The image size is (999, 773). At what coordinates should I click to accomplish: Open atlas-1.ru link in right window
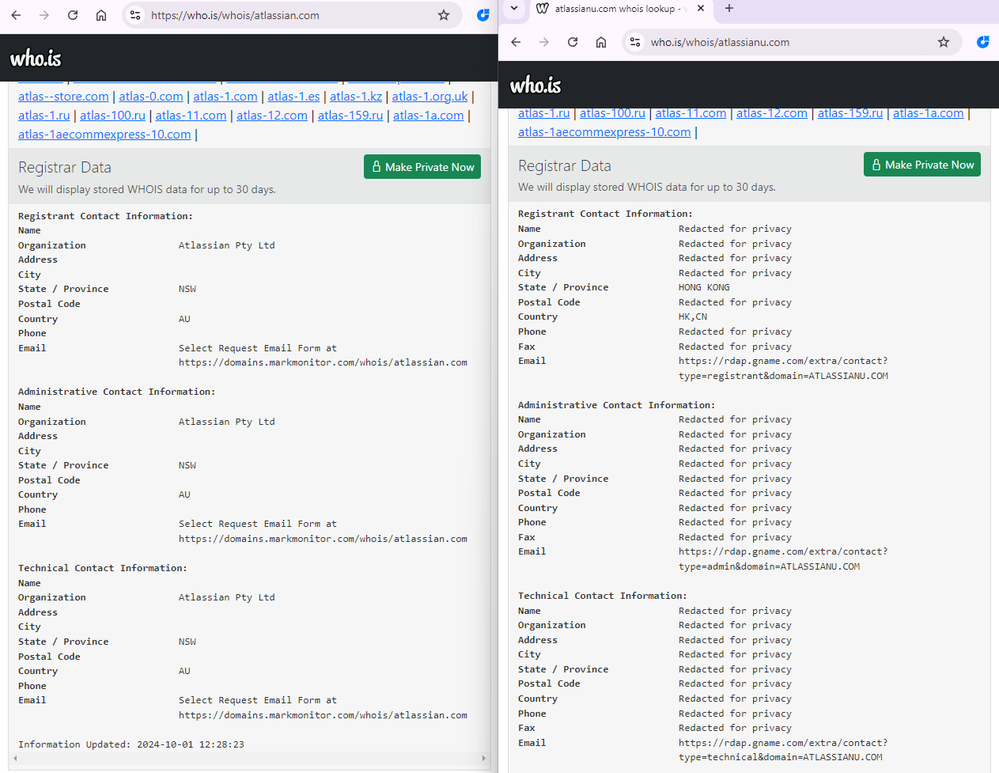pyautogui.click(x=544, y=113)
